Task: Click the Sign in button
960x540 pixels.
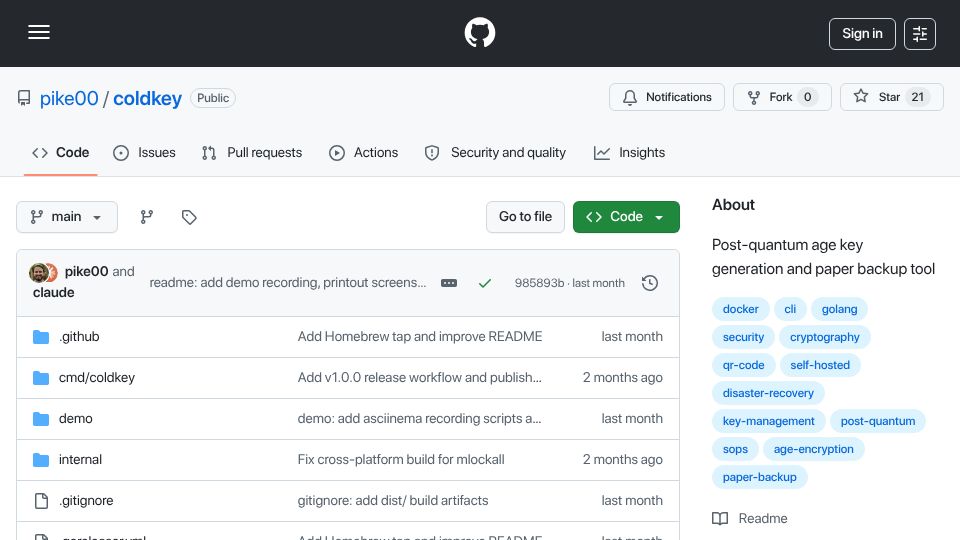Action: click(862, 34)
